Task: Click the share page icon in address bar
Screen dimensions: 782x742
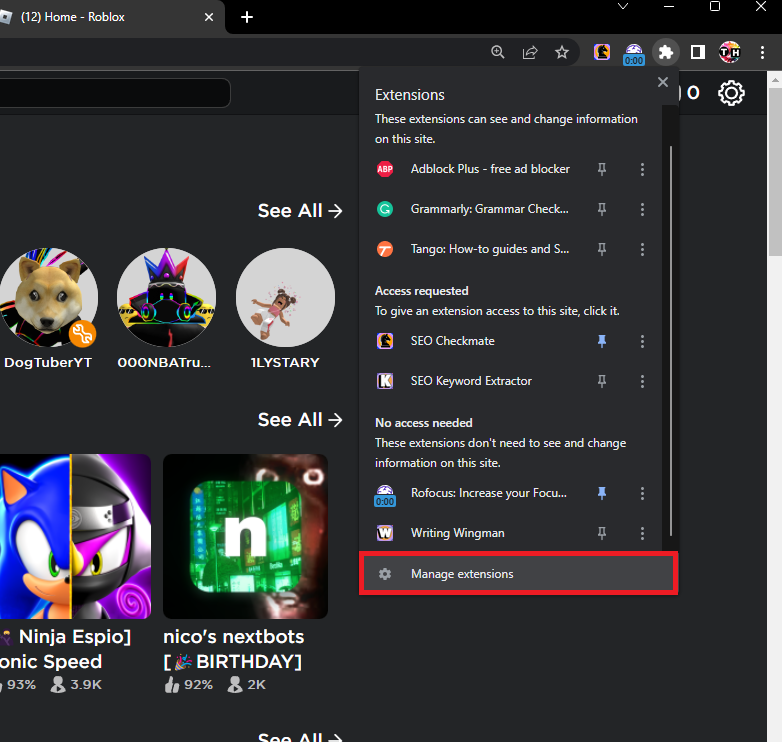Action: coord(530,52)
